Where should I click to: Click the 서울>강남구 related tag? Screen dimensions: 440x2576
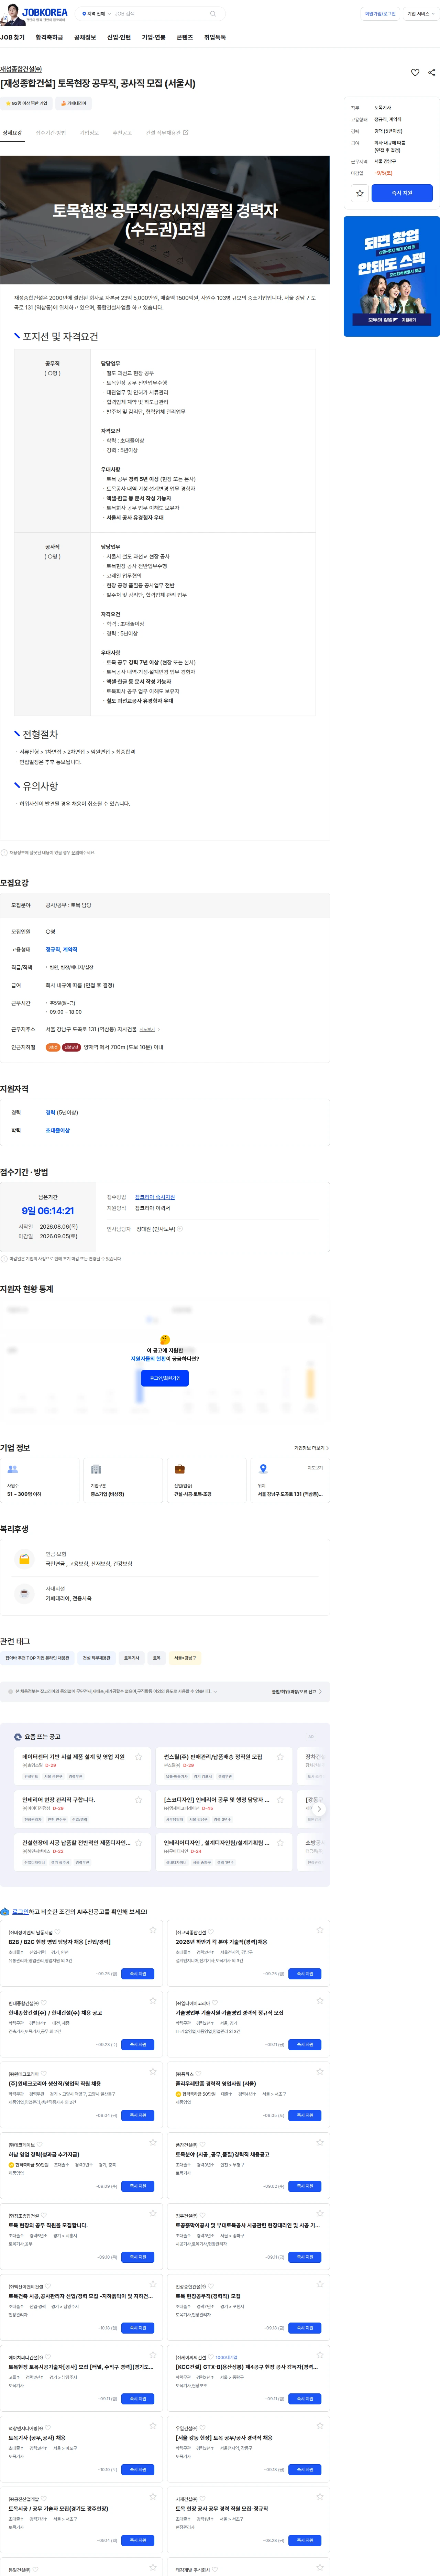(x=185, y=1657)
